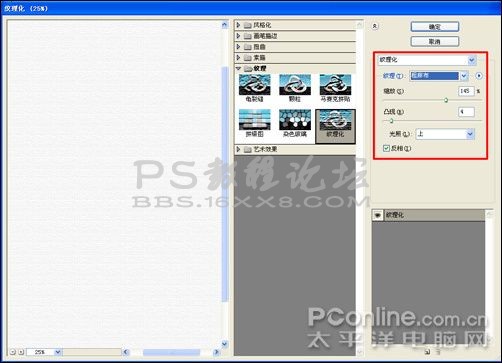Image resolution: width=502 pixels, height=363 pixels.
Task: Select the 颗粒 (Grain) filter thumbnail
Action: (295, 88)
